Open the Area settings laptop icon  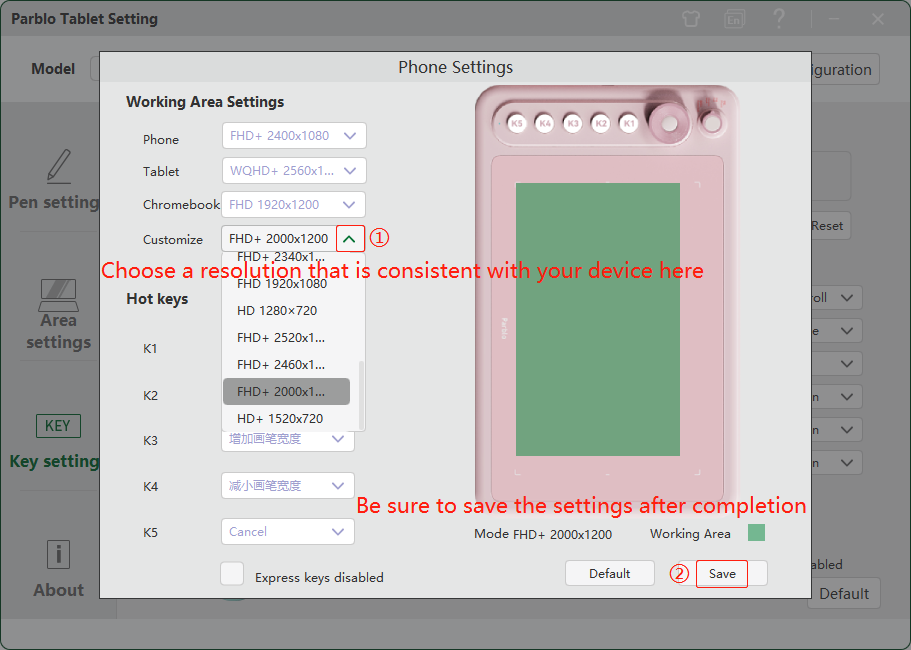(59, 295)
